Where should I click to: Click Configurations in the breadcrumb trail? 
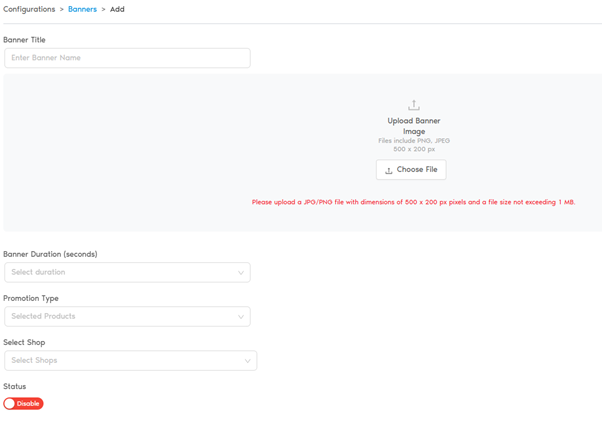(x=29, y=9)
